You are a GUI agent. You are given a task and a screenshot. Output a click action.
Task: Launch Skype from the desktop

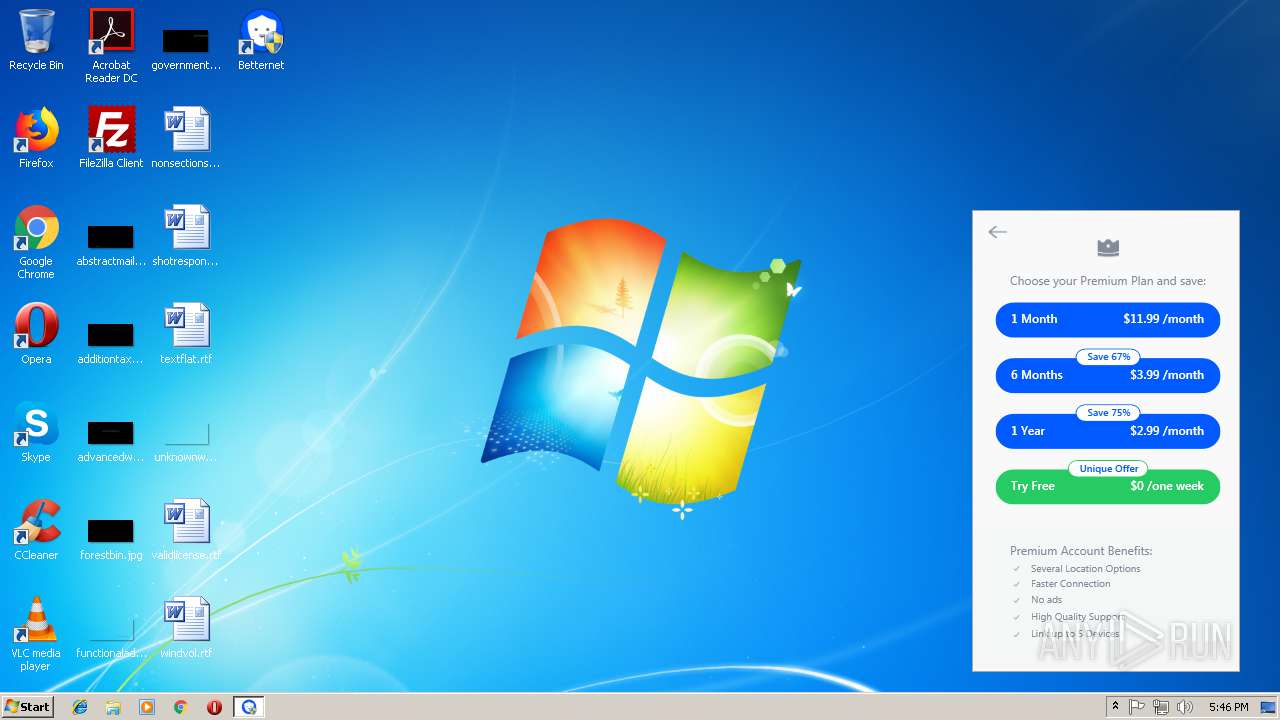coord(36,433)
